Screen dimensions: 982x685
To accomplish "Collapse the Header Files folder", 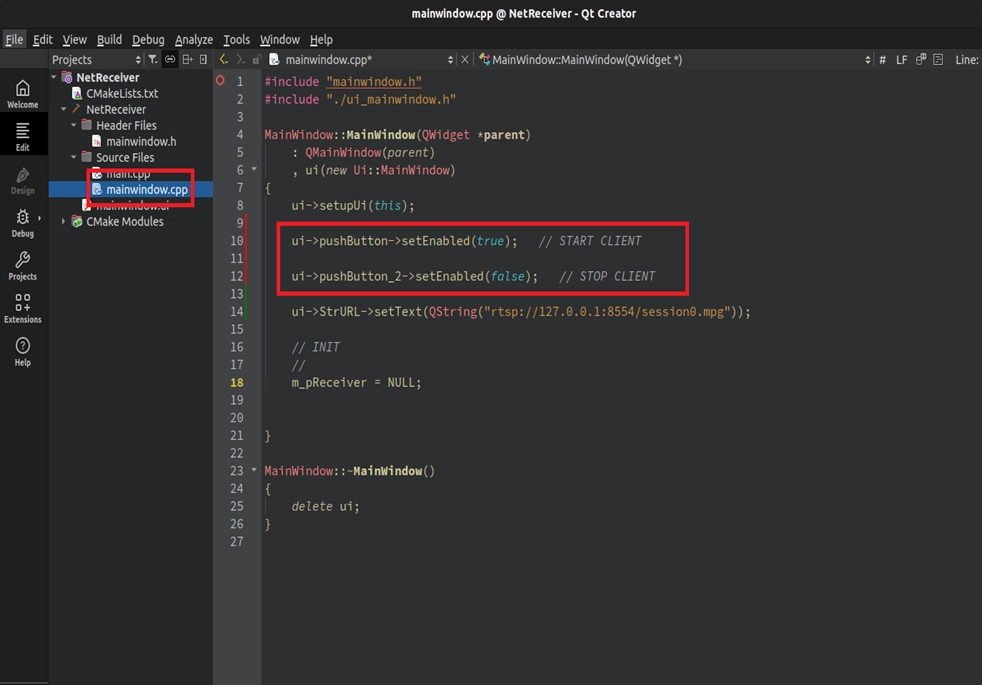I will (x=74, y=125).
